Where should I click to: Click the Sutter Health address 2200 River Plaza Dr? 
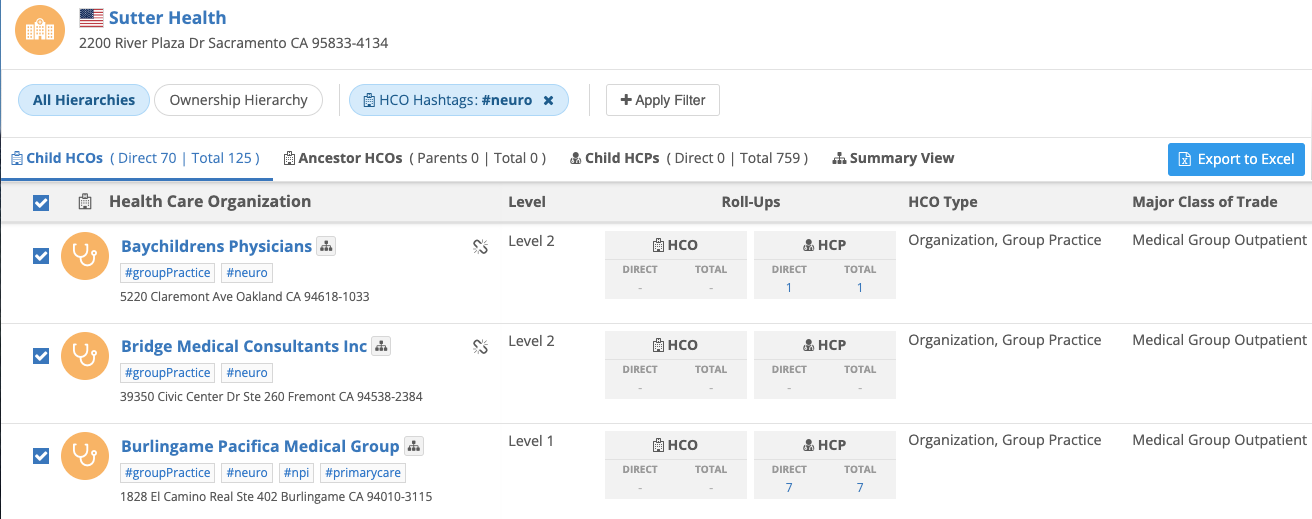pyautogui.click(x=234, y=43)
